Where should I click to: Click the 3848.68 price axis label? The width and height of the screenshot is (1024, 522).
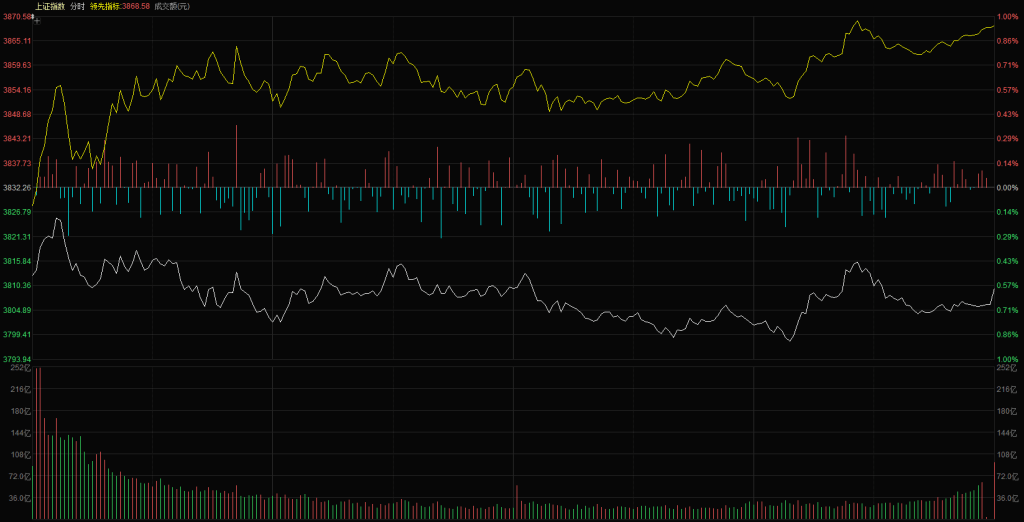(18, 114)
